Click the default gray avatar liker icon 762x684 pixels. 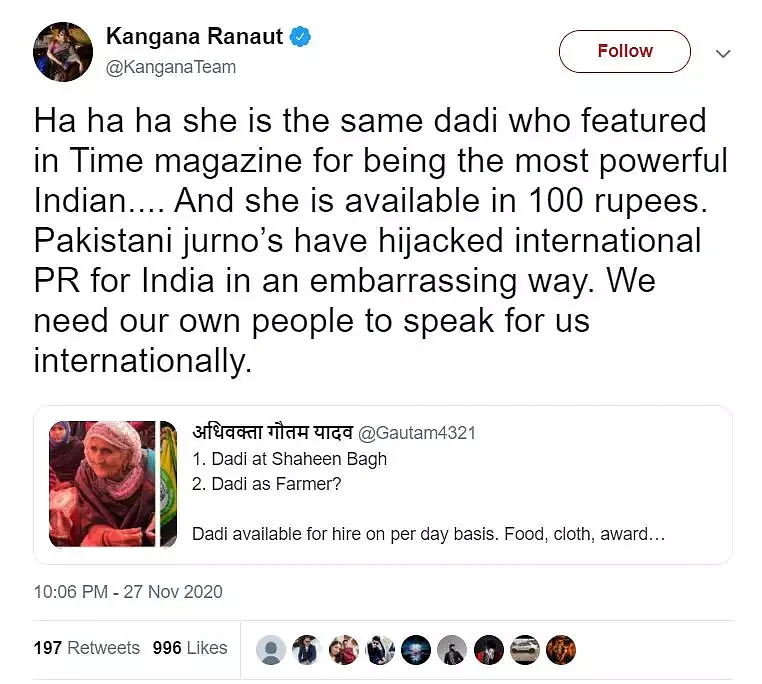271,649
